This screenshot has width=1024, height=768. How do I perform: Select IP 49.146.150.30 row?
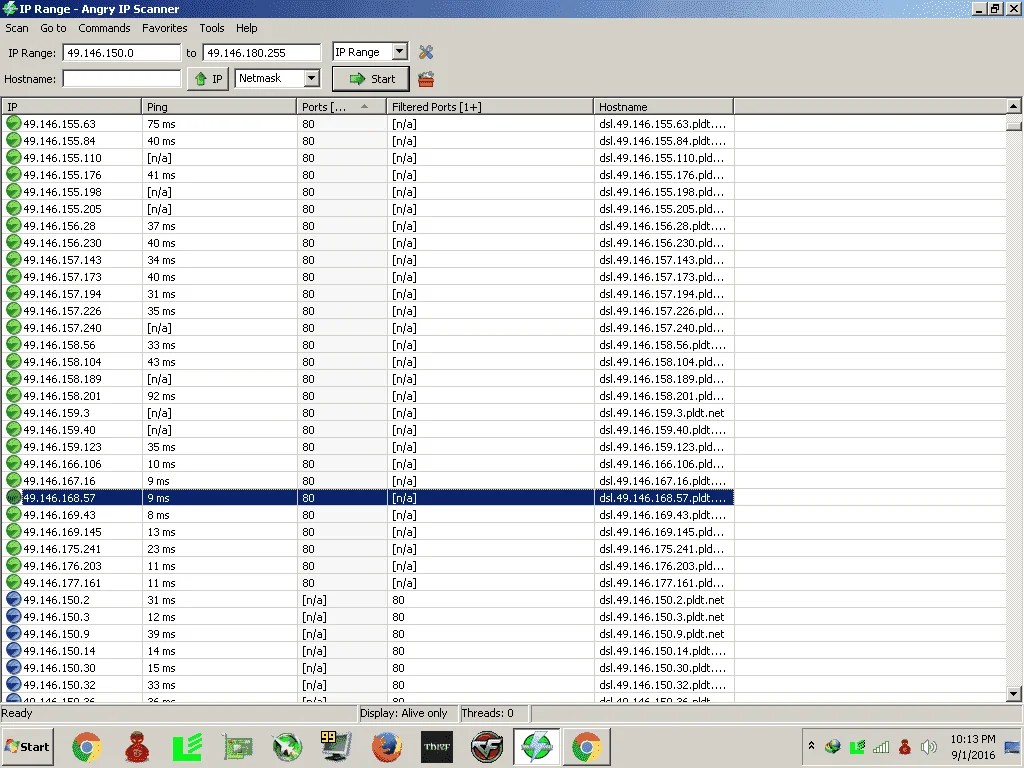click(x=368, y=667)
